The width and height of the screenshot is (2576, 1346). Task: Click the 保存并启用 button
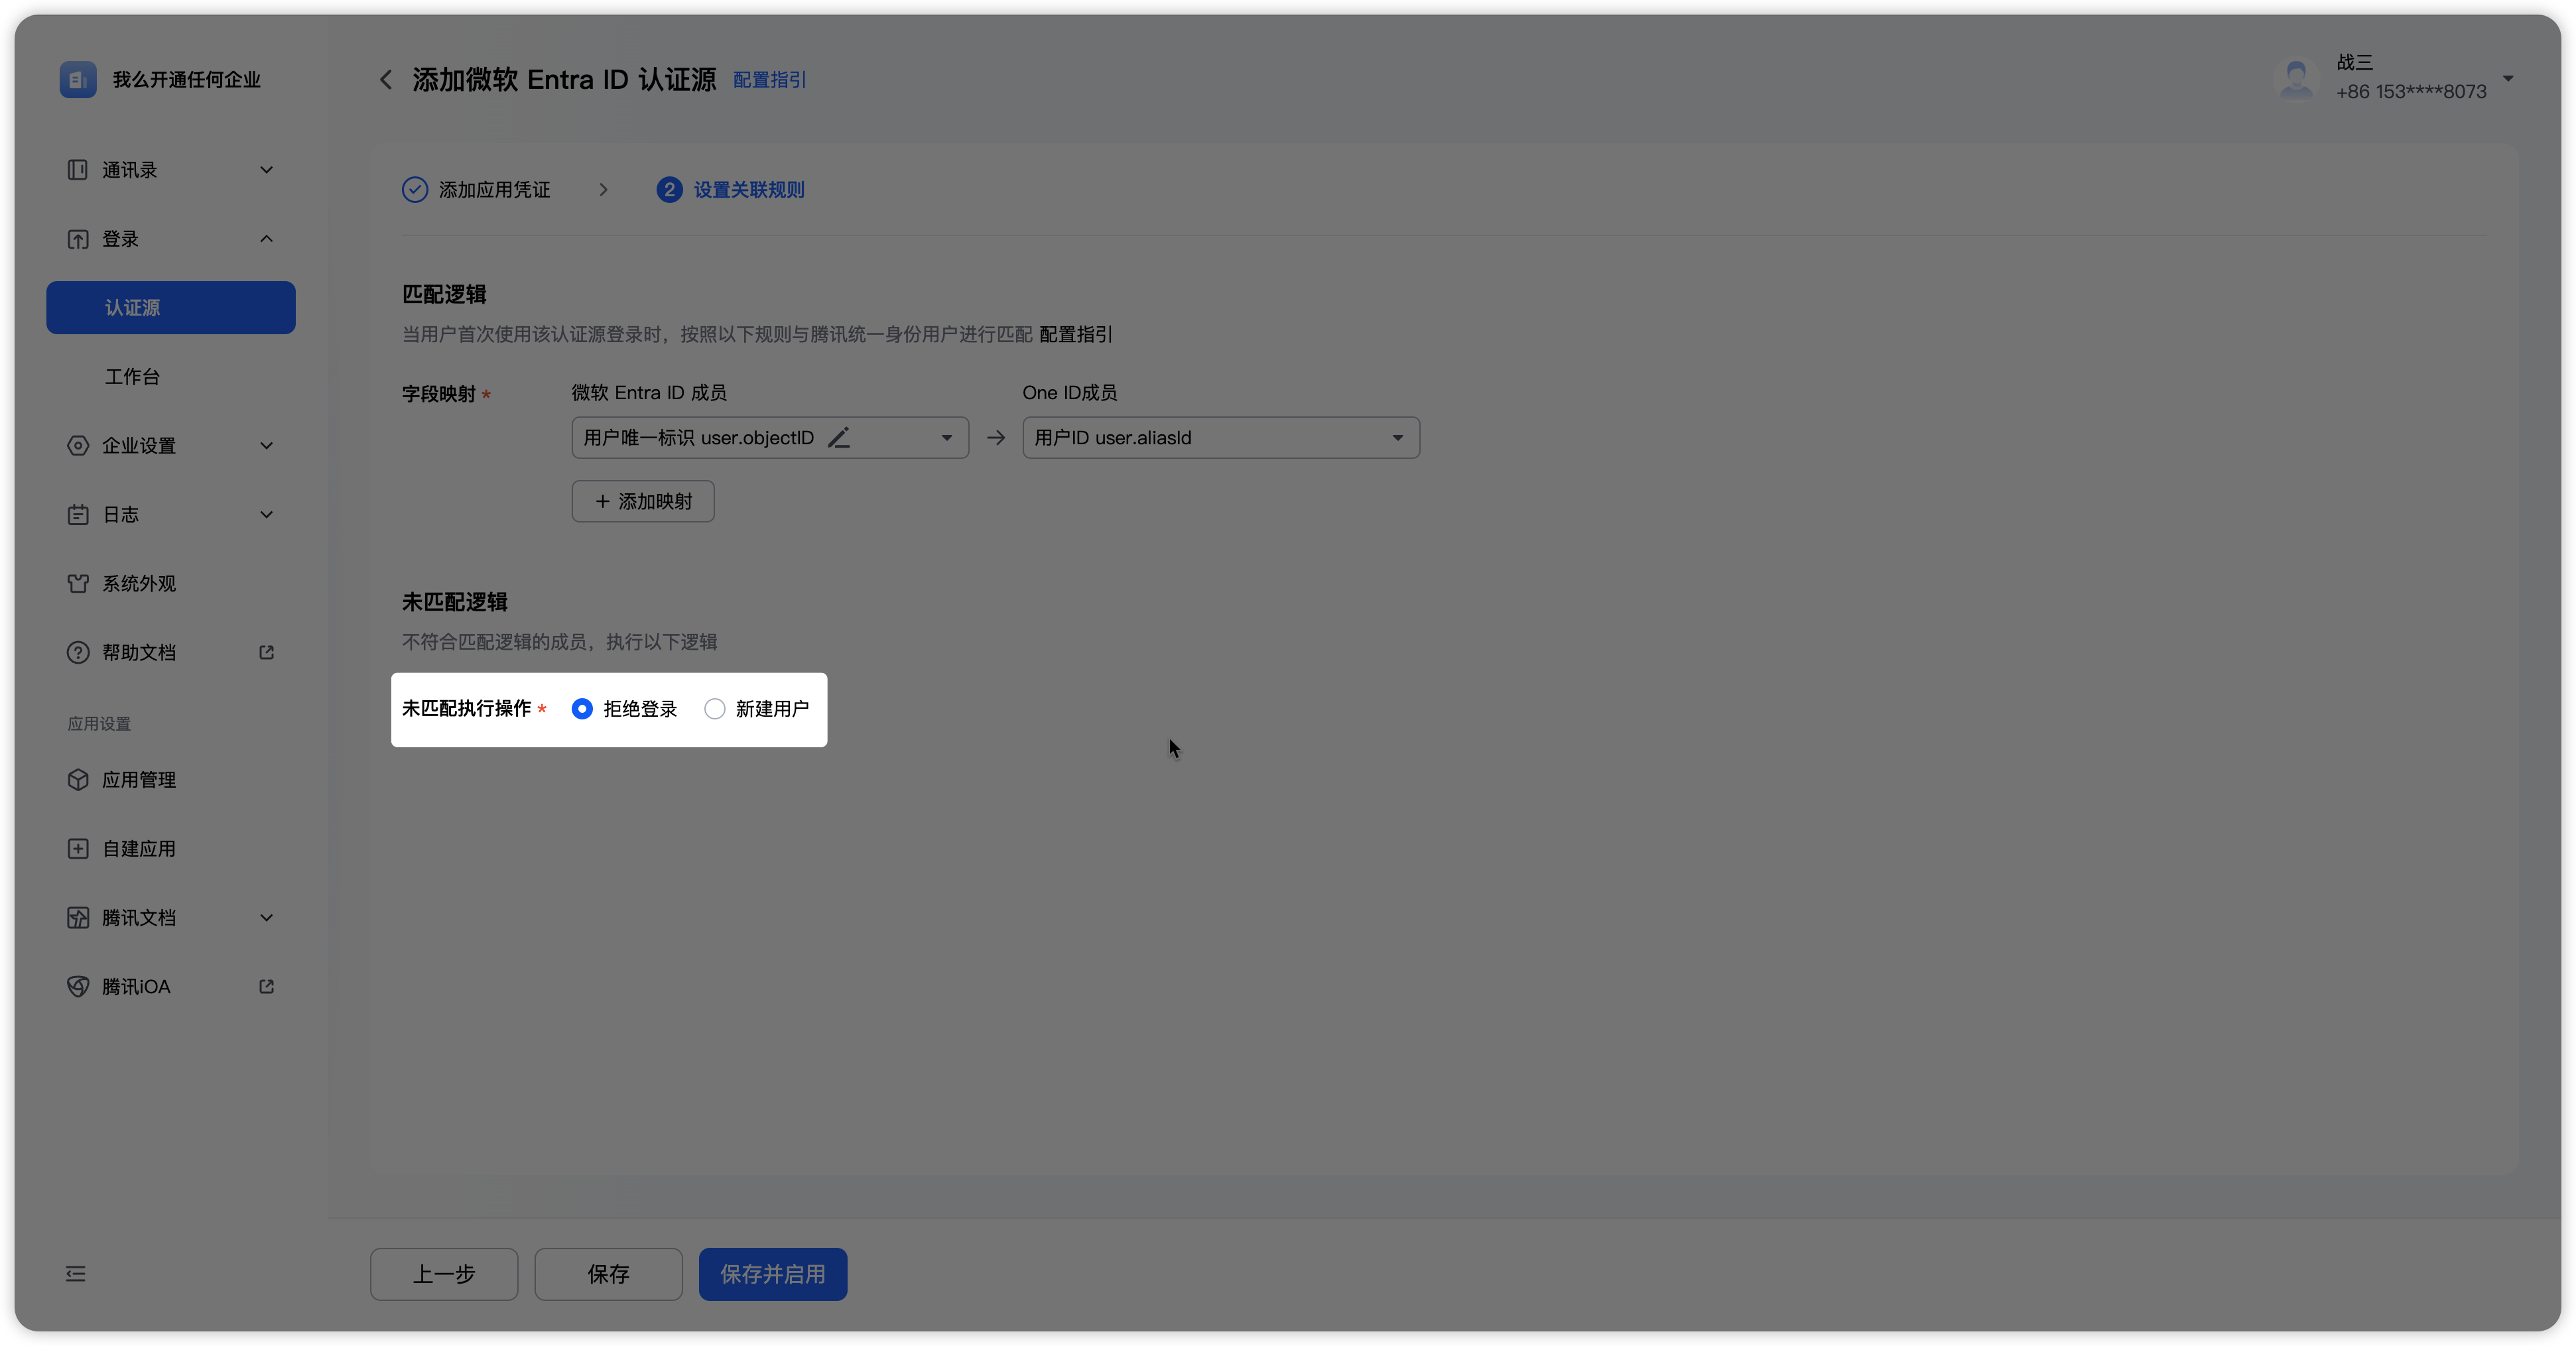click(772, 1273)
